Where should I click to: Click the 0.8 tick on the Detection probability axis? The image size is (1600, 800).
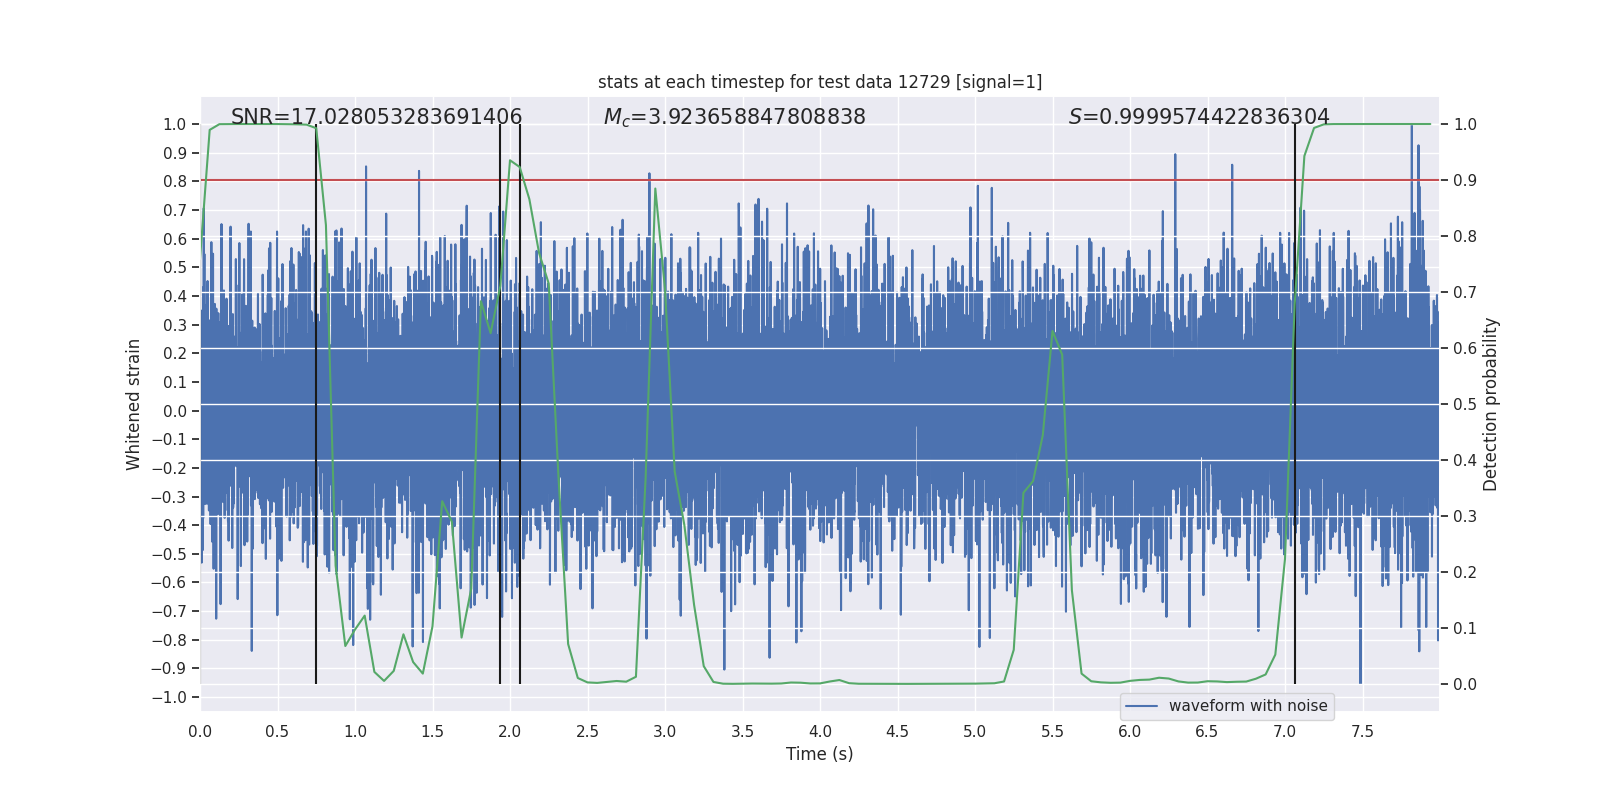pos(1465,237)
